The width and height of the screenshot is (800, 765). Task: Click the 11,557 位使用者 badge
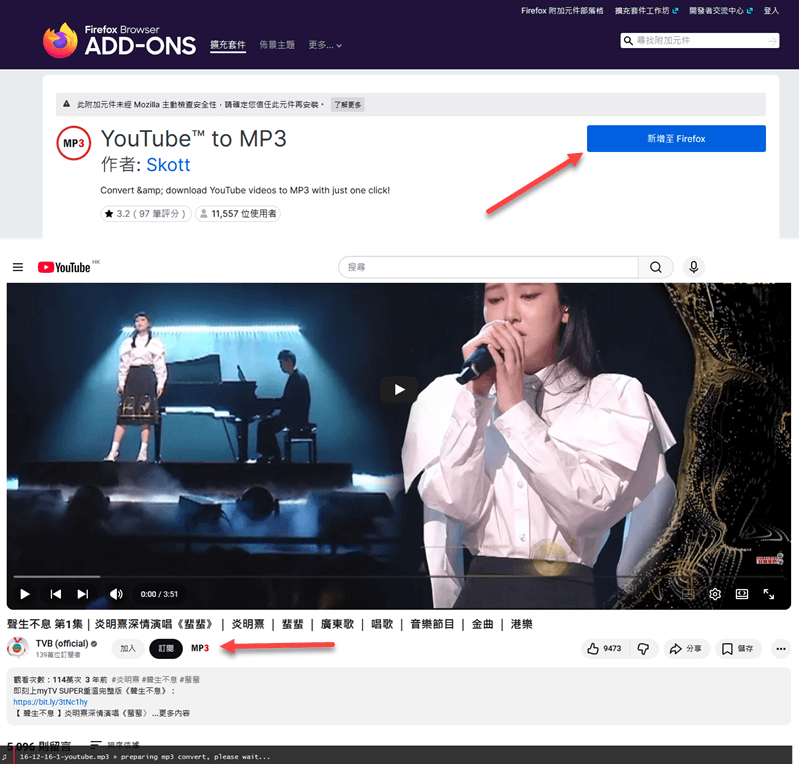(238, 214)
